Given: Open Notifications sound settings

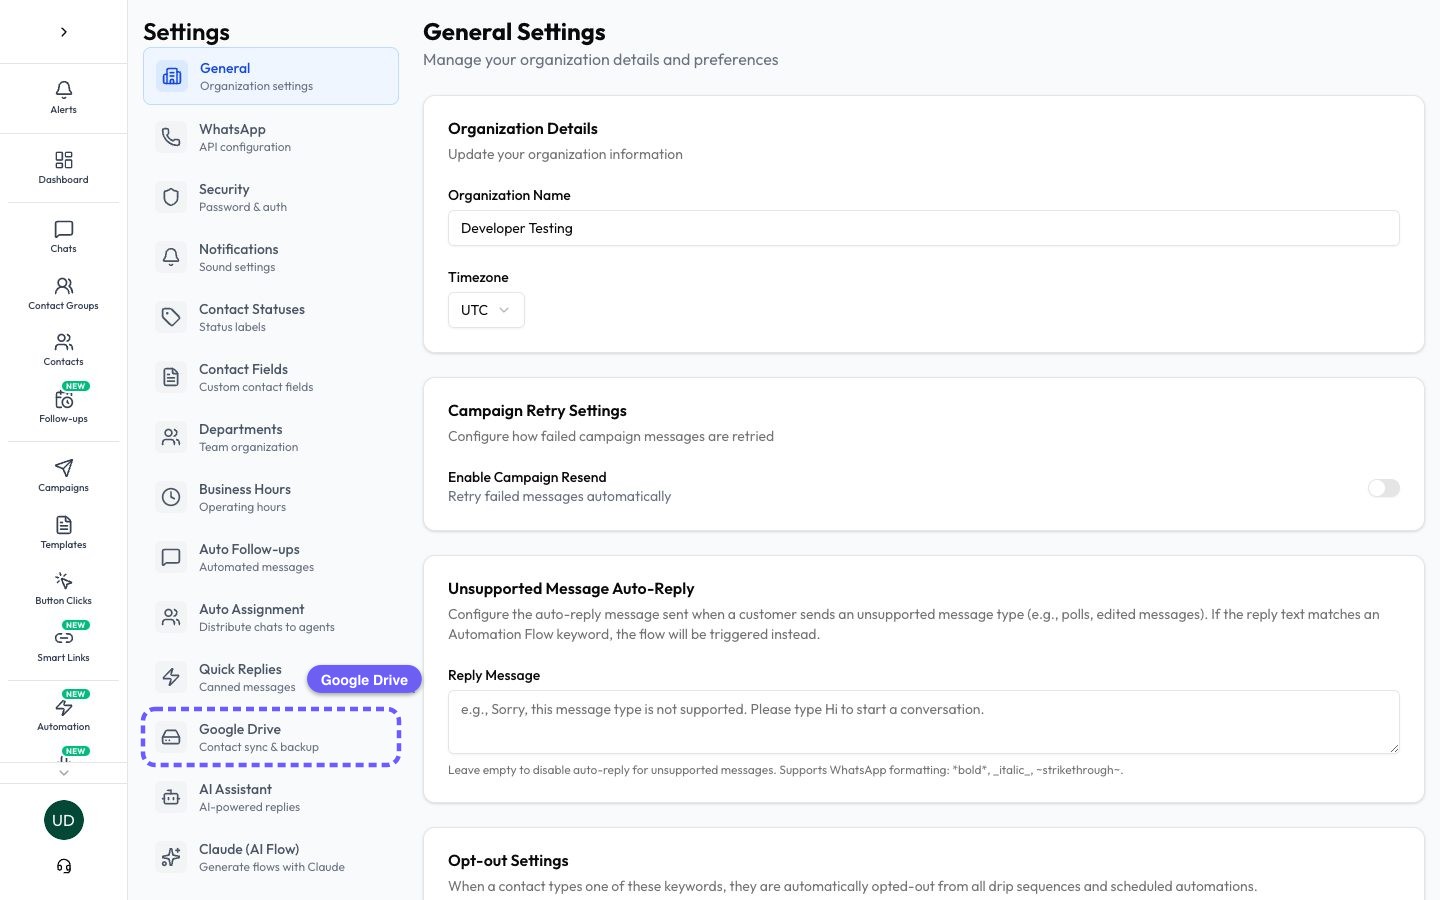Looking at the screenshot, I should click(271, 257).
